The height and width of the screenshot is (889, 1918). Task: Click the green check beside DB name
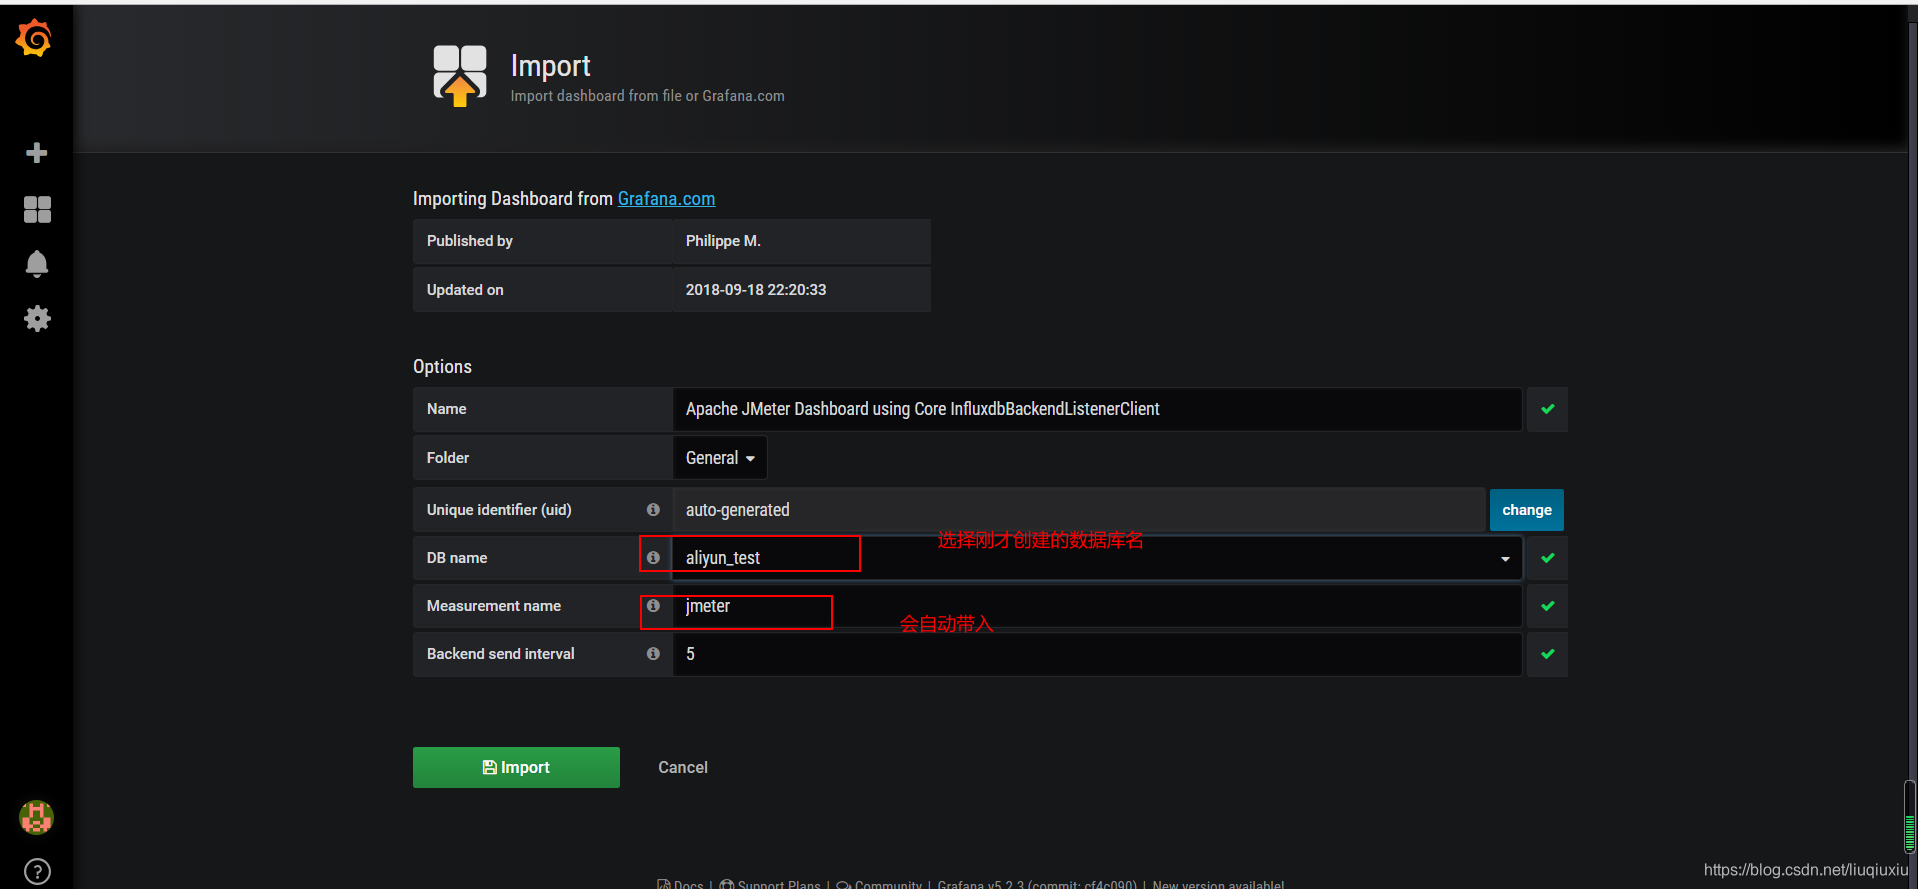point(1548,558)
